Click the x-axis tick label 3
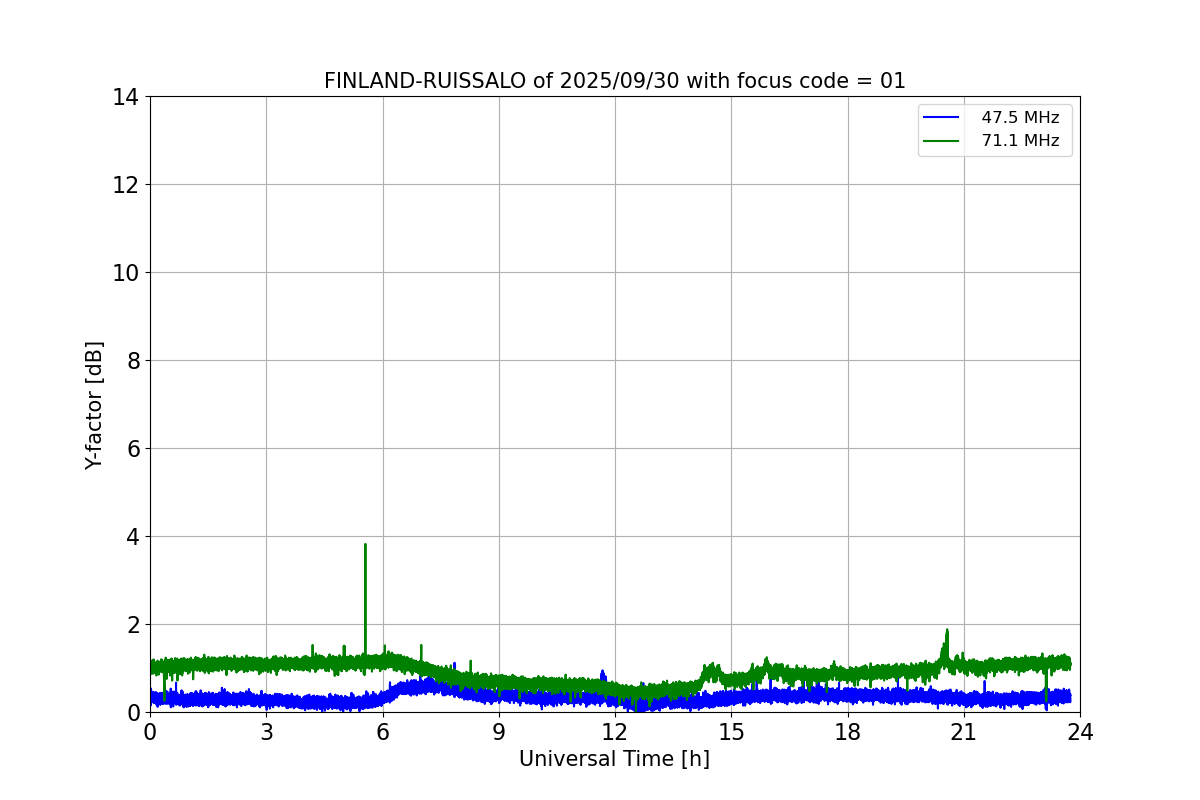This screenshot has width=1200, height=800. pyautogui.click(x=266, y=732)
